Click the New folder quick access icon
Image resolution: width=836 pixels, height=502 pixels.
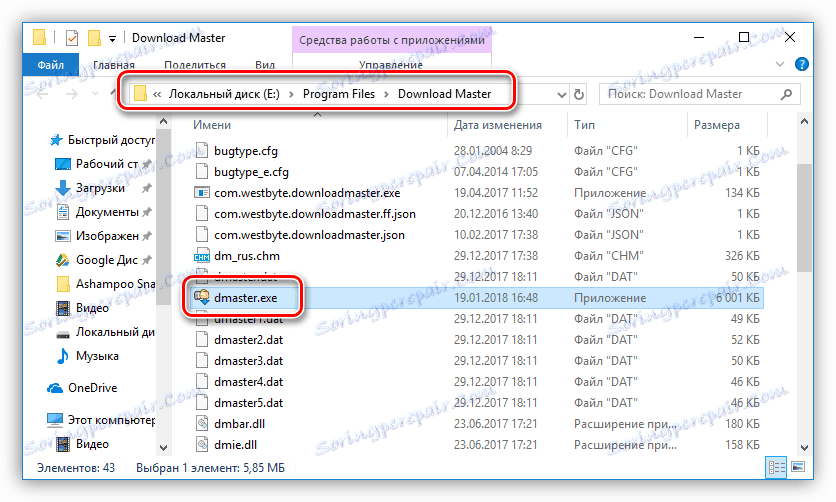(94, 38)
